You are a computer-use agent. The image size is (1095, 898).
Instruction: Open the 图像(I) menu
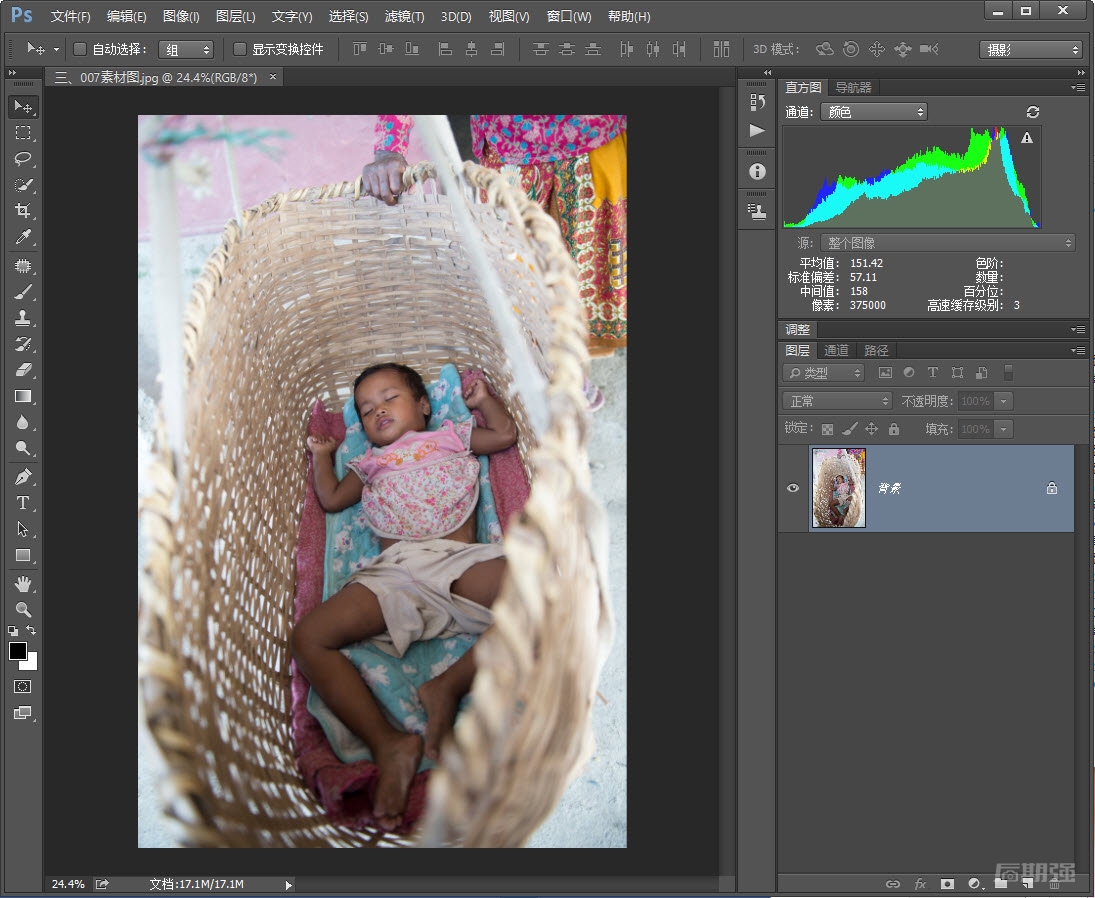click(x=181, y=17)
